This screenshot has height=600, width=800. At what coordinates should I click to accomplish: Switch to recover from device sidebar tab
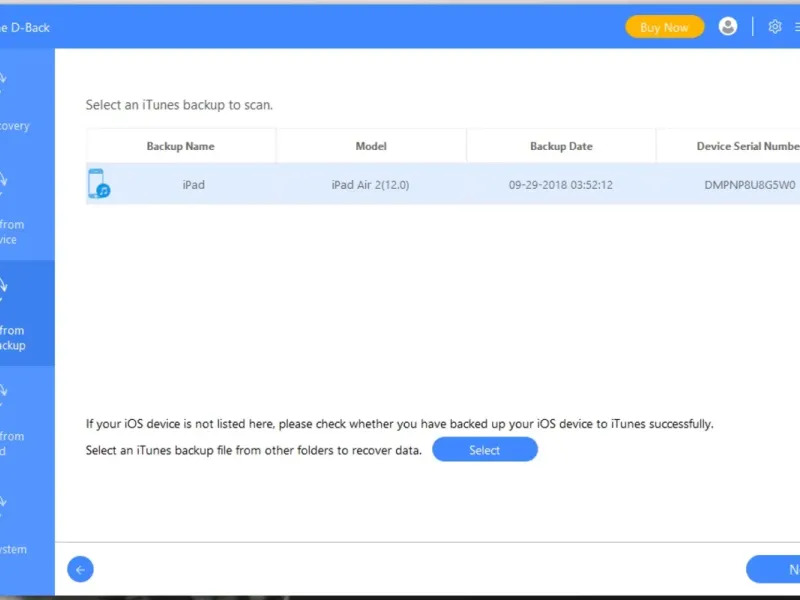[x=27, y=208]
